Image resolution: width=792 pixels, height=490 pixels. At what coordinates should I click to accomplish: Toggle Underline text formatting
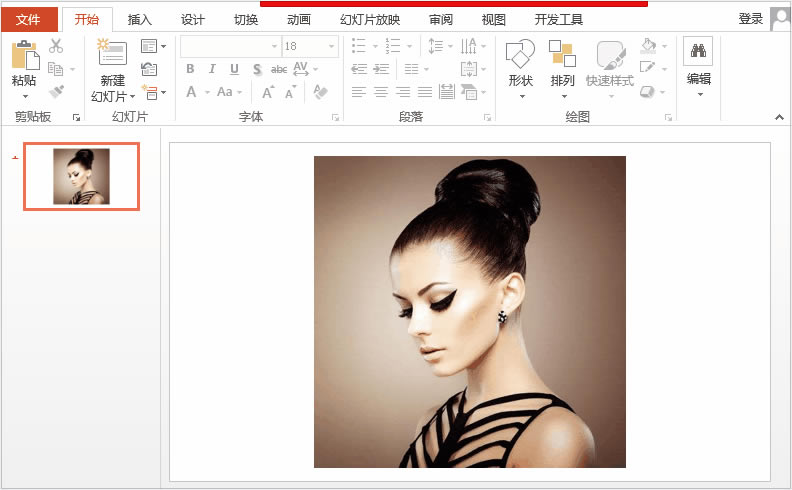(234, 69)
